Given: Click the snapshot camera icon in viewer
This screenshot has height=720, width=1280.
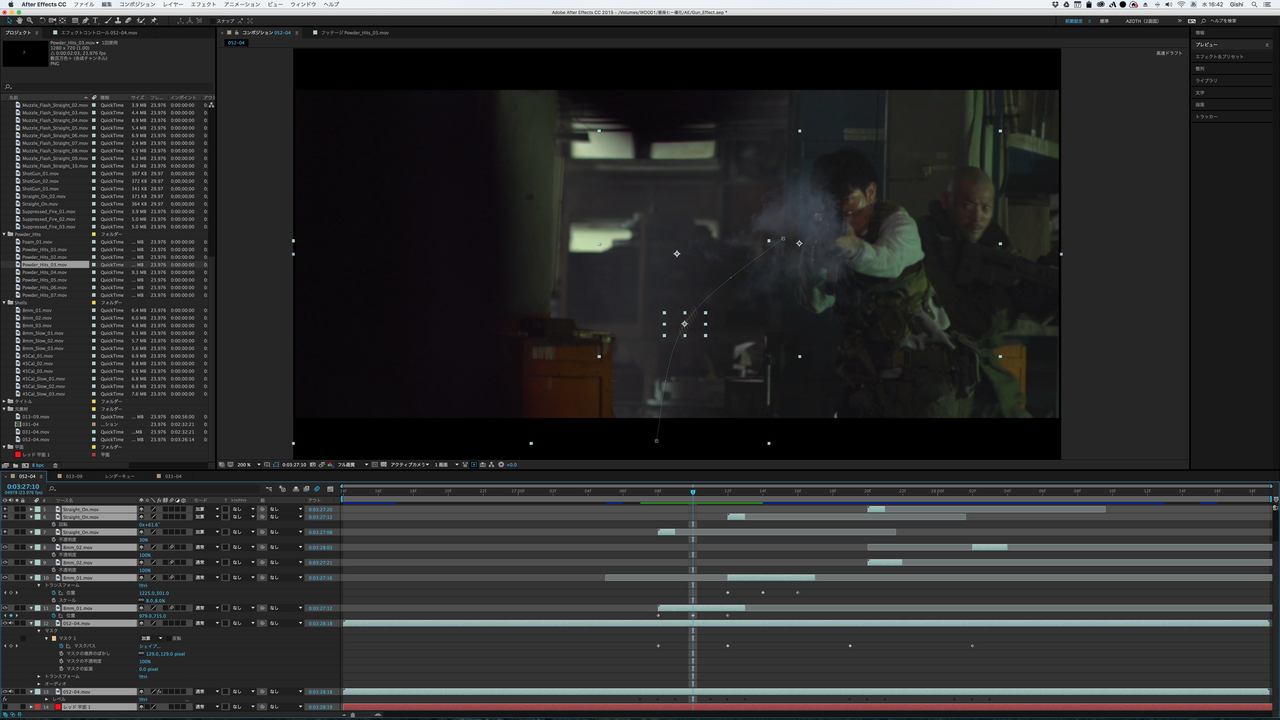Looking at the screenshot, I should point(312,464).
